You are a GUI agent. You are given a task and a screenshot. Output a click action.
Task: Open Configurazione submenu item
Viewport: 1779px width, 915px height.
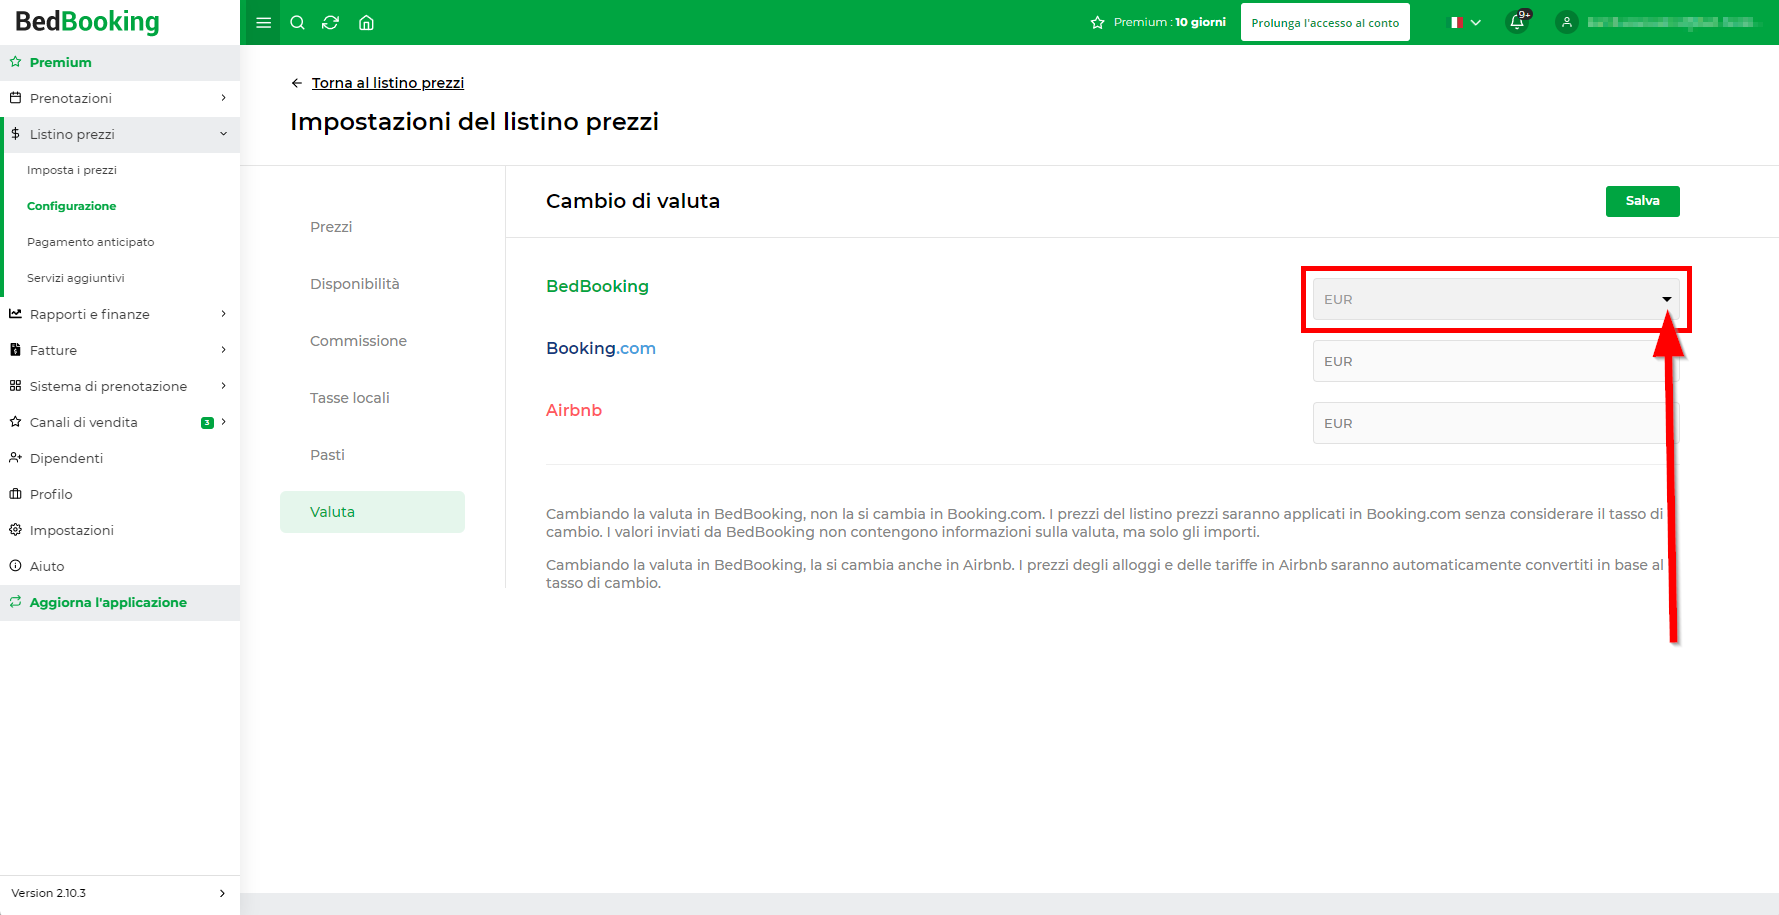(72, 206)
